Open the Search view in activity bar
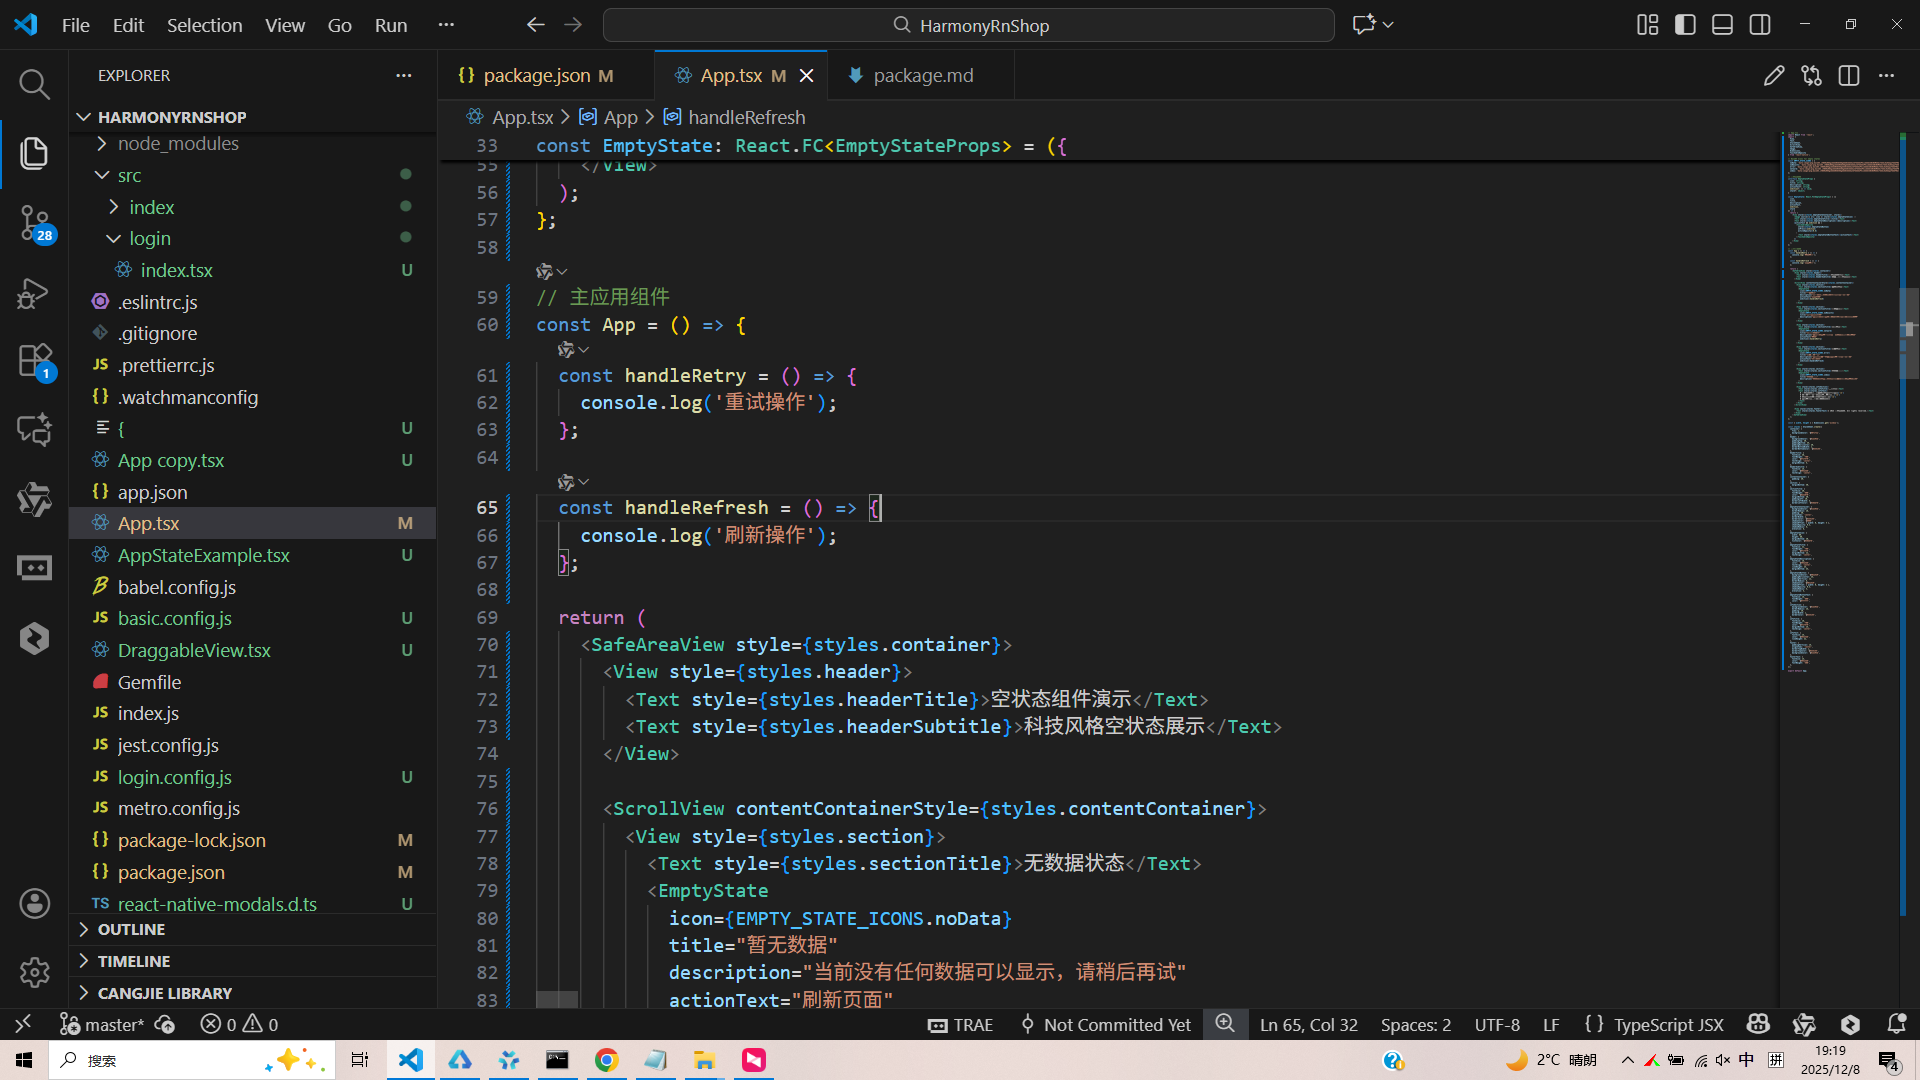This screenshot has width=1920, height=1080. pyautogui.click(x=34, y=84)
